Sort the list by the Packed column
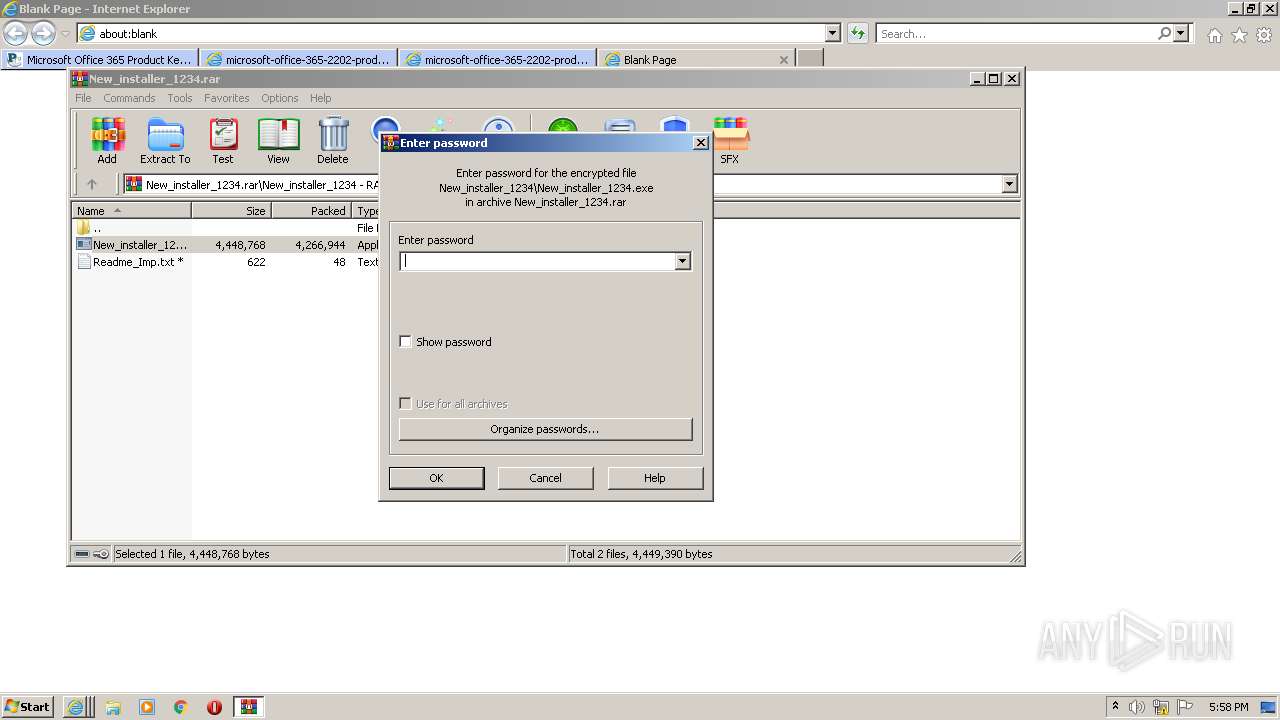The image size is (1280, 720). [x=311, y=211]
